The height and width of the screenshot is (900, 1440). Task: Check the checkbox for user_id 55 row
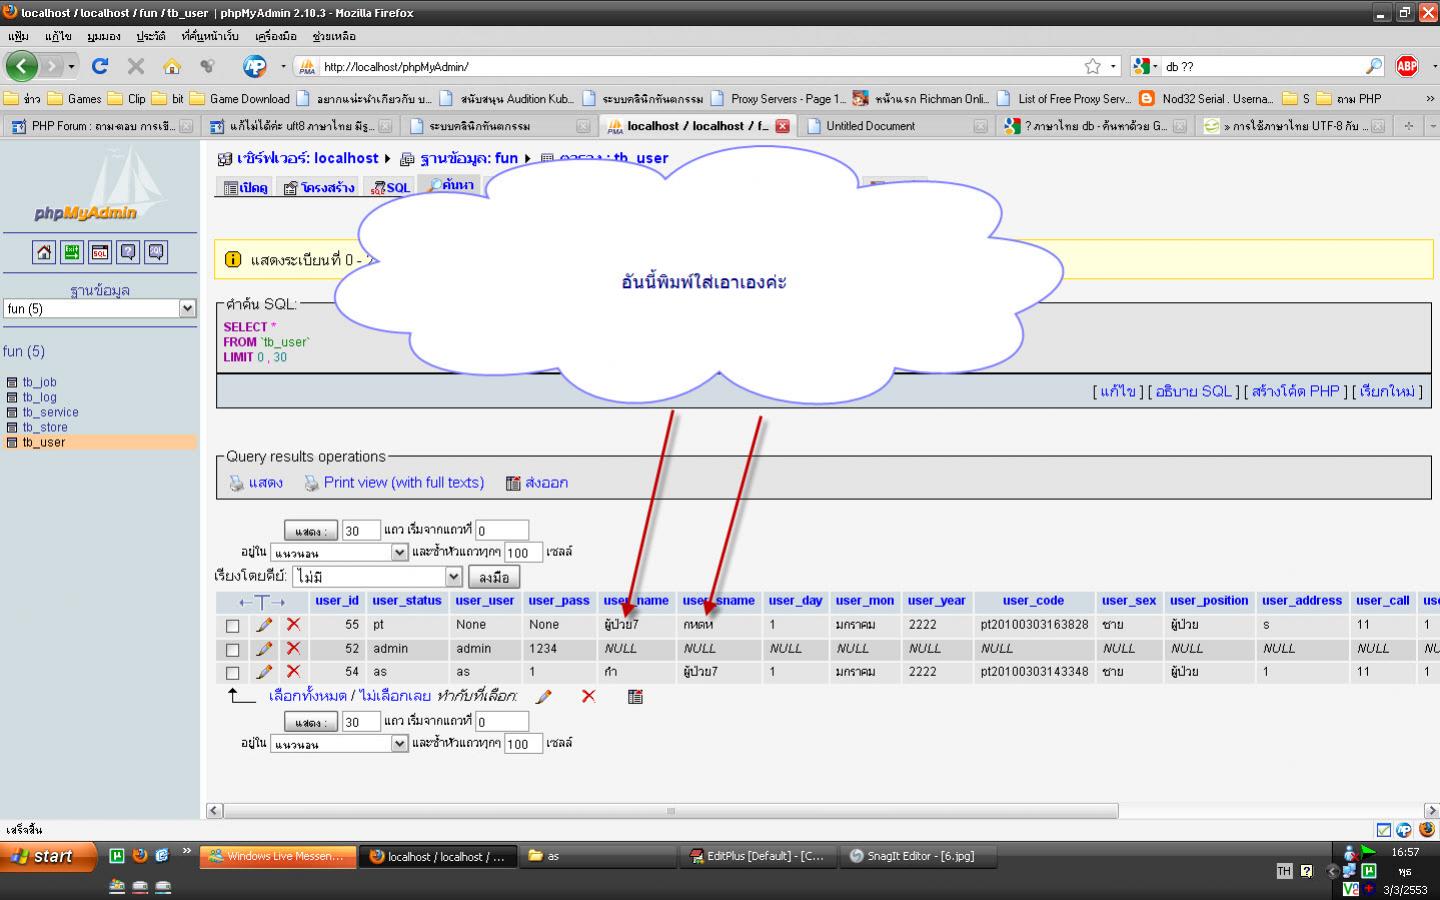tap(233, 626)
